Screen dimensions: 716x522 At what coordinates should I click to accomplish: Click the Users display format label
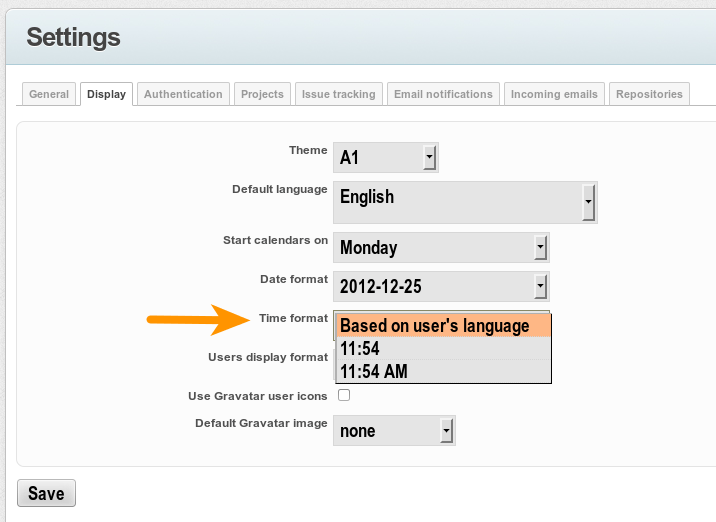(x=268, y=357)
